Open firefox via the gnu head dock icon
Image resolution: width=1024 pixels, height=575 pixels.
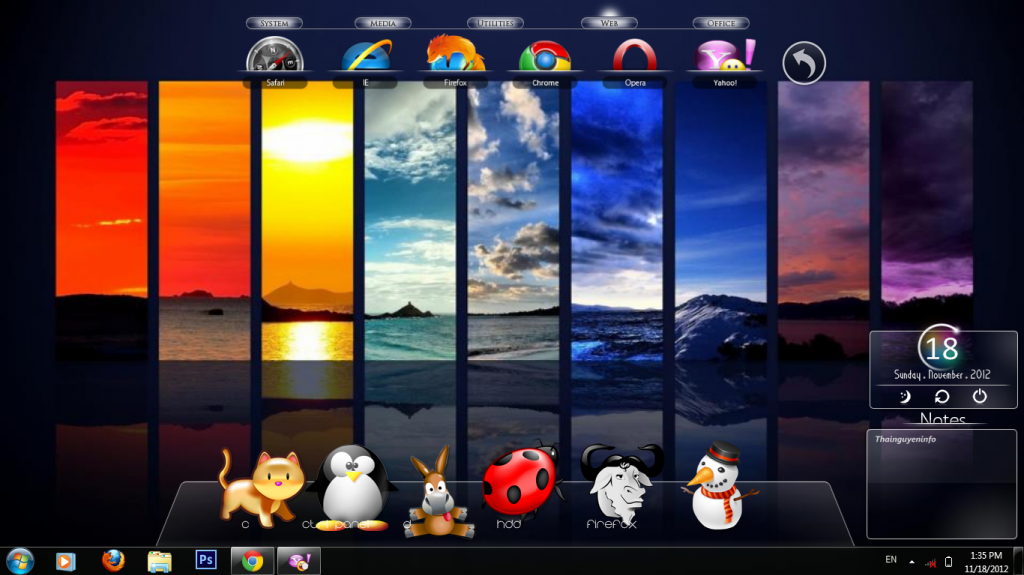[621, 482]
